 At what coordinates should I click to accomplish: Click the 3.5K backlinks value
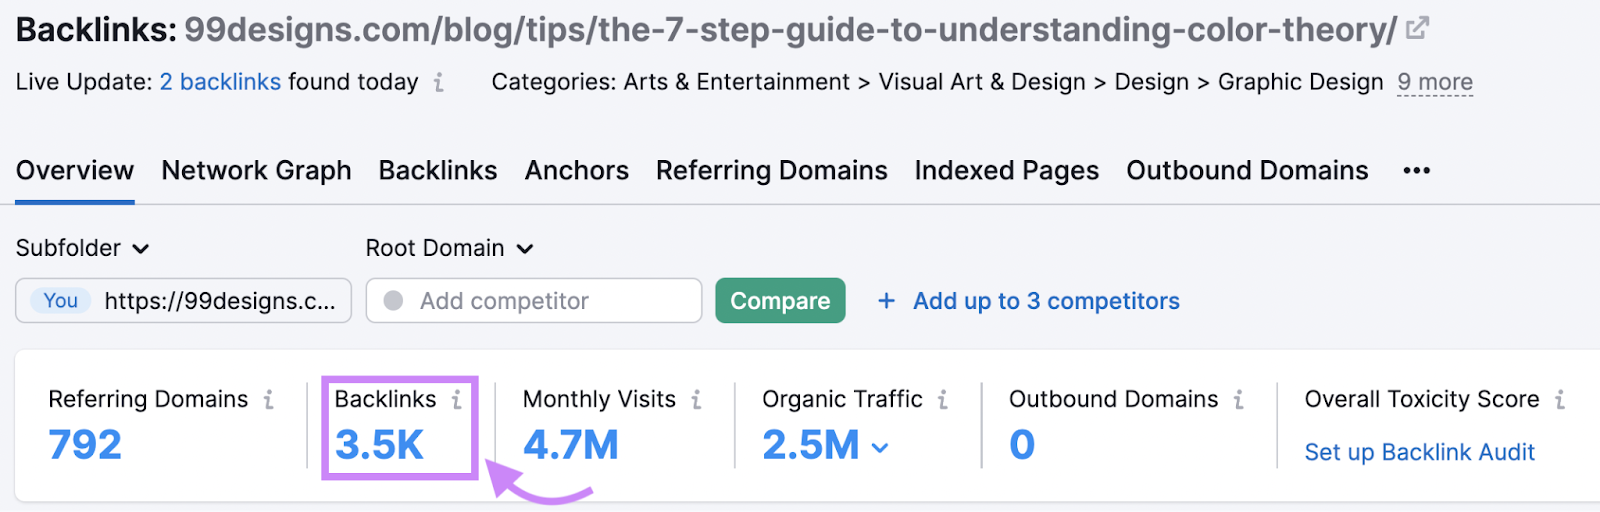click(380, 445)
